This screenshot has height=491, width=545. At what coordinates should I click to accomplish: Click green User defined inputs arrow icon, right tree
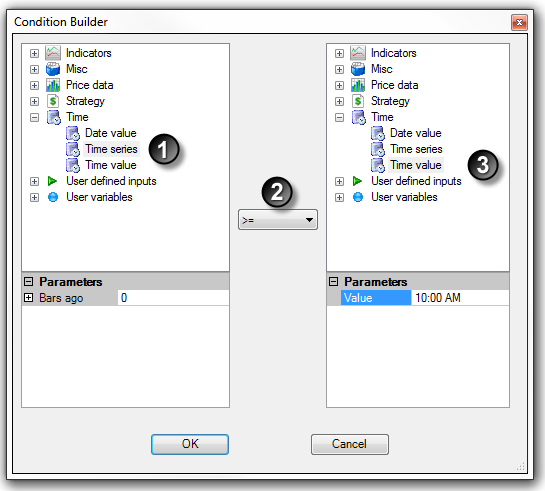point(357,181)
